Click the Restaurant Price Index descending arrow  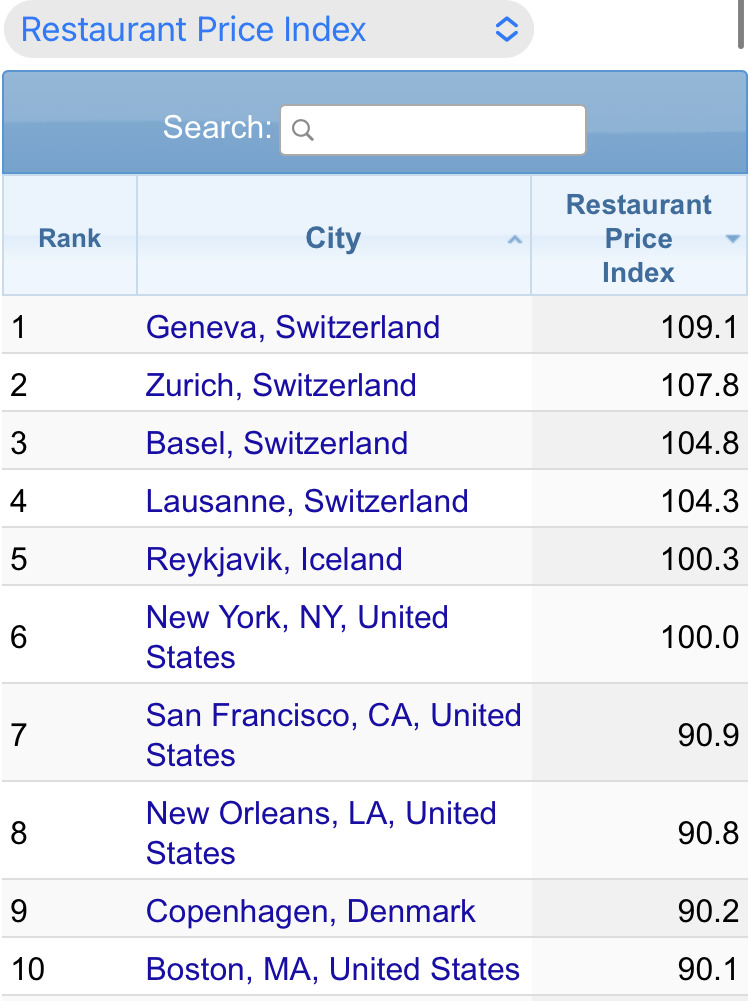pyautogui.click(x=732, y=238)
